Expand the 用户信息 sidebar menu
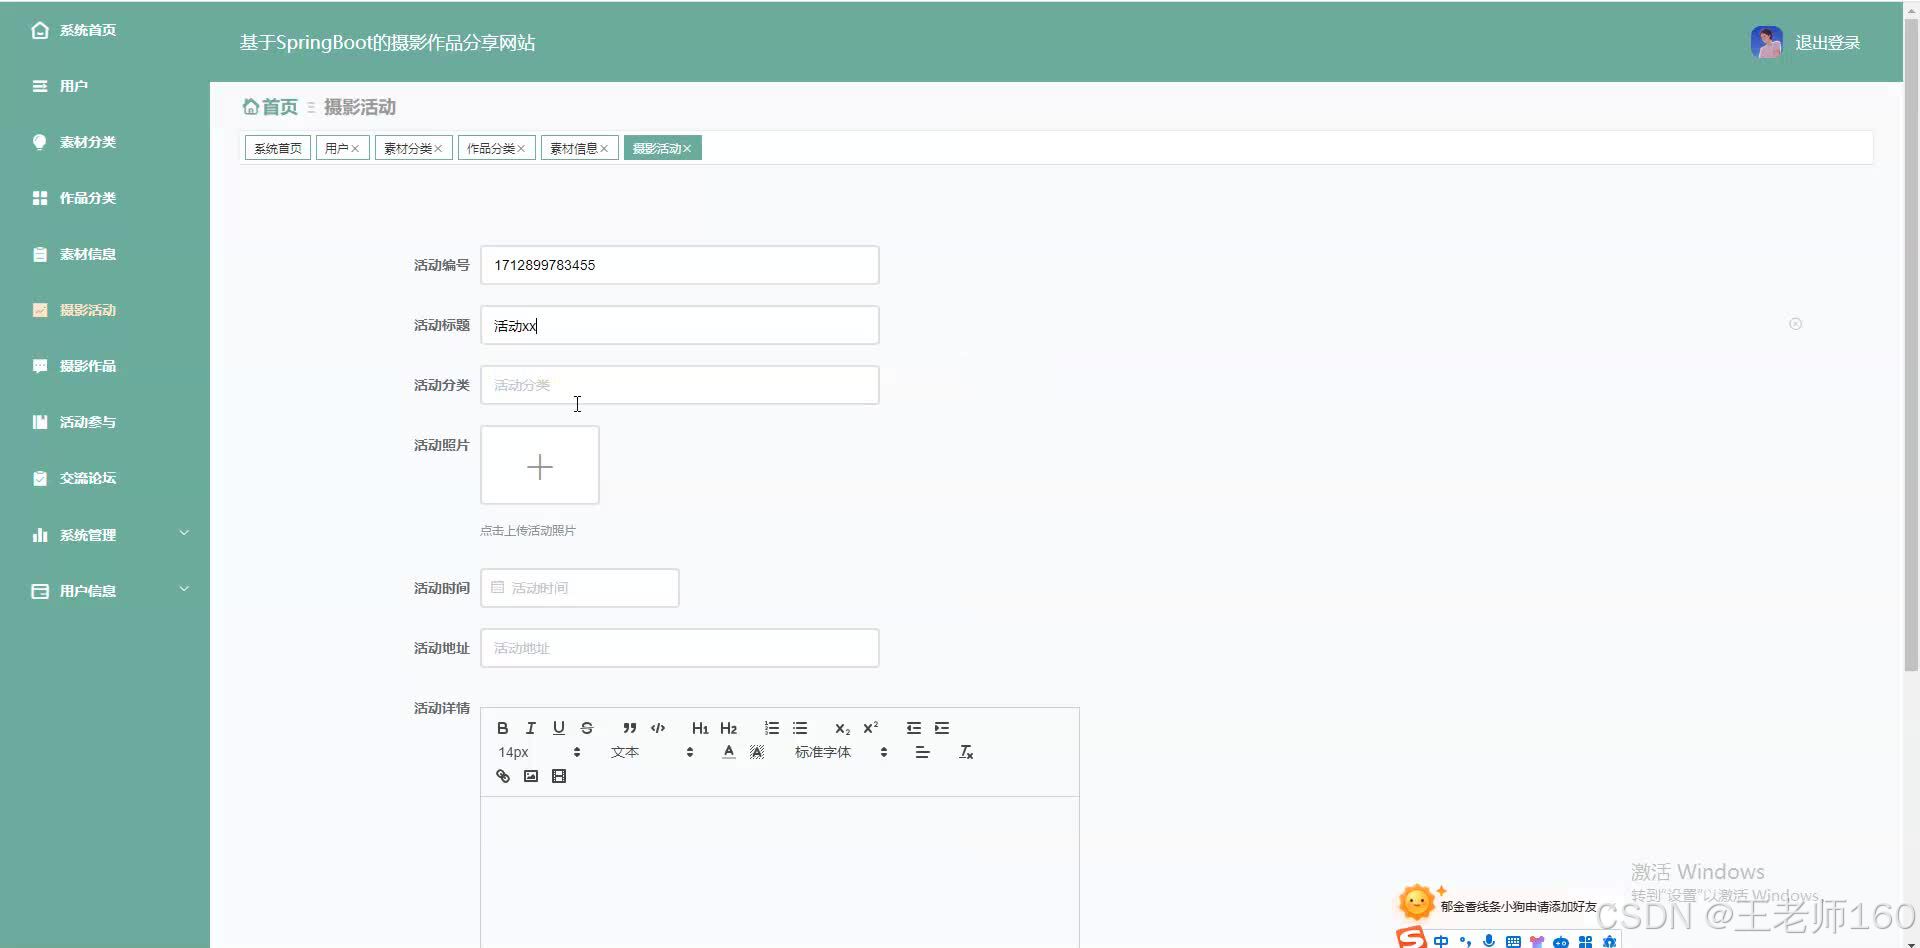This screenshot has width=1920, height=948. pyautogui.click(x=105, y=591)
